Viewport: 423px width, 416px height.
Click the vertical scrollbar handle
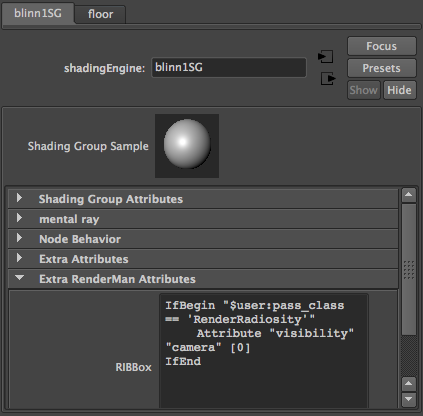coord(409,270)
